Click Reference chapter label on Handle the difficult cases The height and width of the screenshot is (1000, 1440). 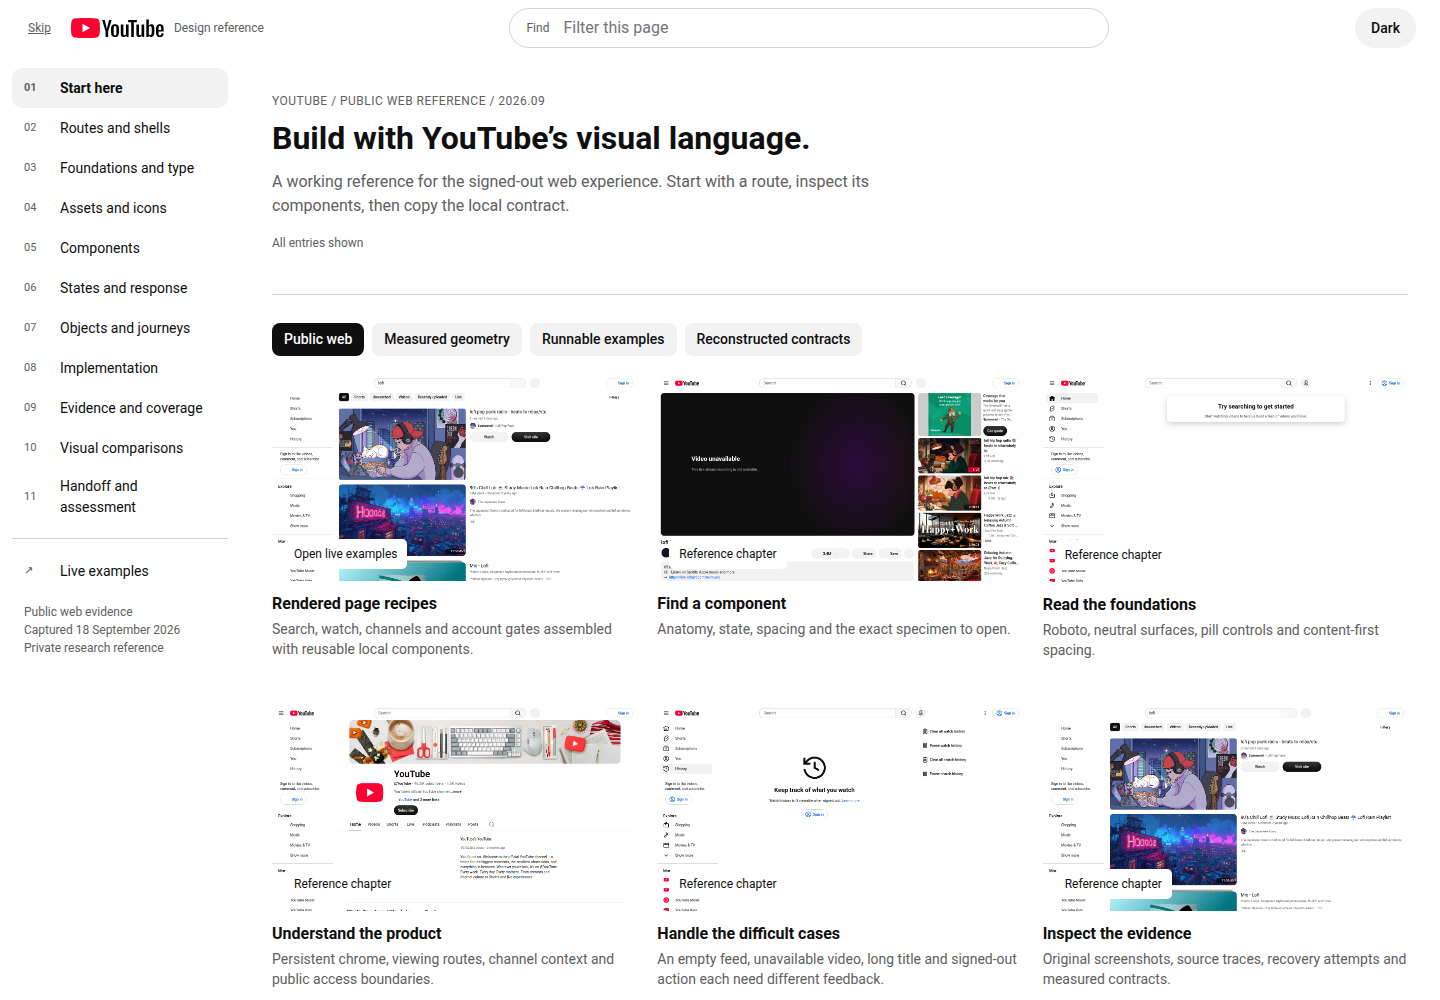click(728, 884)
